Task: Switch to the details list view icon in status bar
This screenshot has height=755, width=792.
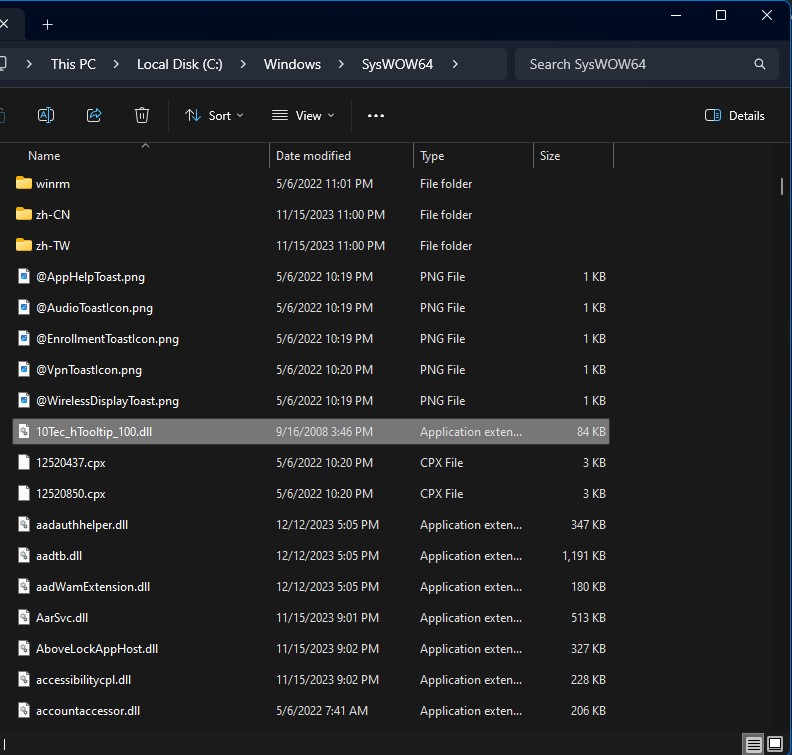Action: click(x=753, y=744)
